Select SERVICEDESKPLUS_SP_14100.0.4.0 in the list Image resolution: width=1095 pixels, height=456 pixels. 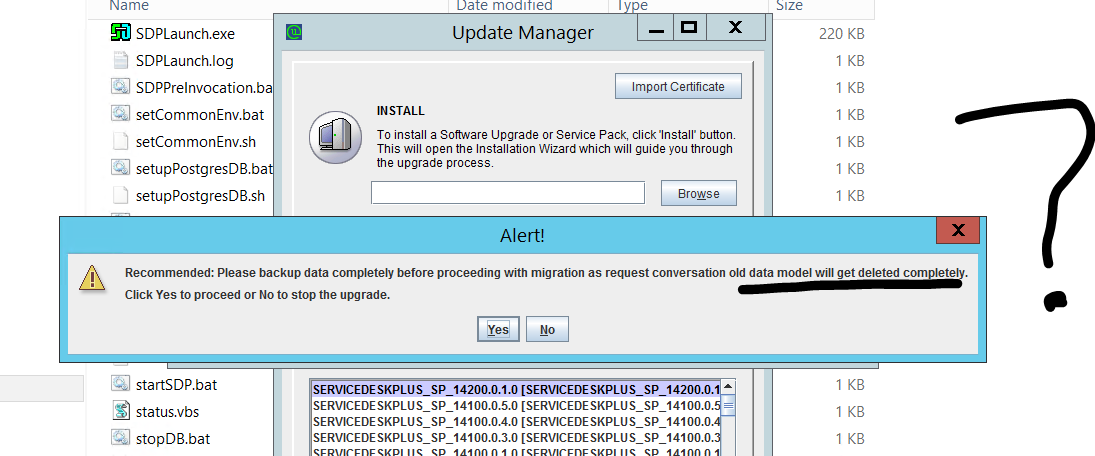pos(516,422)
